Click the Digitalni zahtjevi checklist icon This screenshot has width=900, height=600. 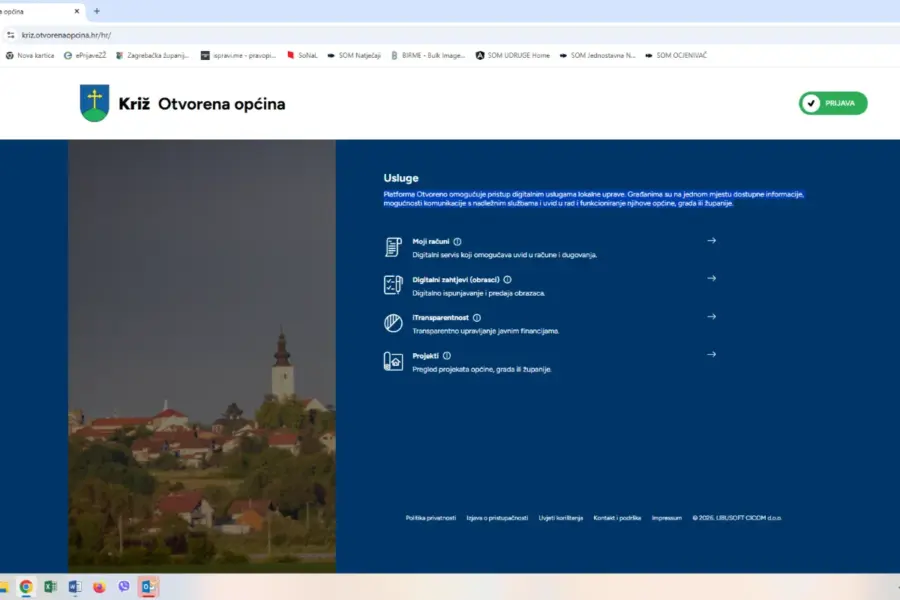pyautogui.click(x=393, y=285)
